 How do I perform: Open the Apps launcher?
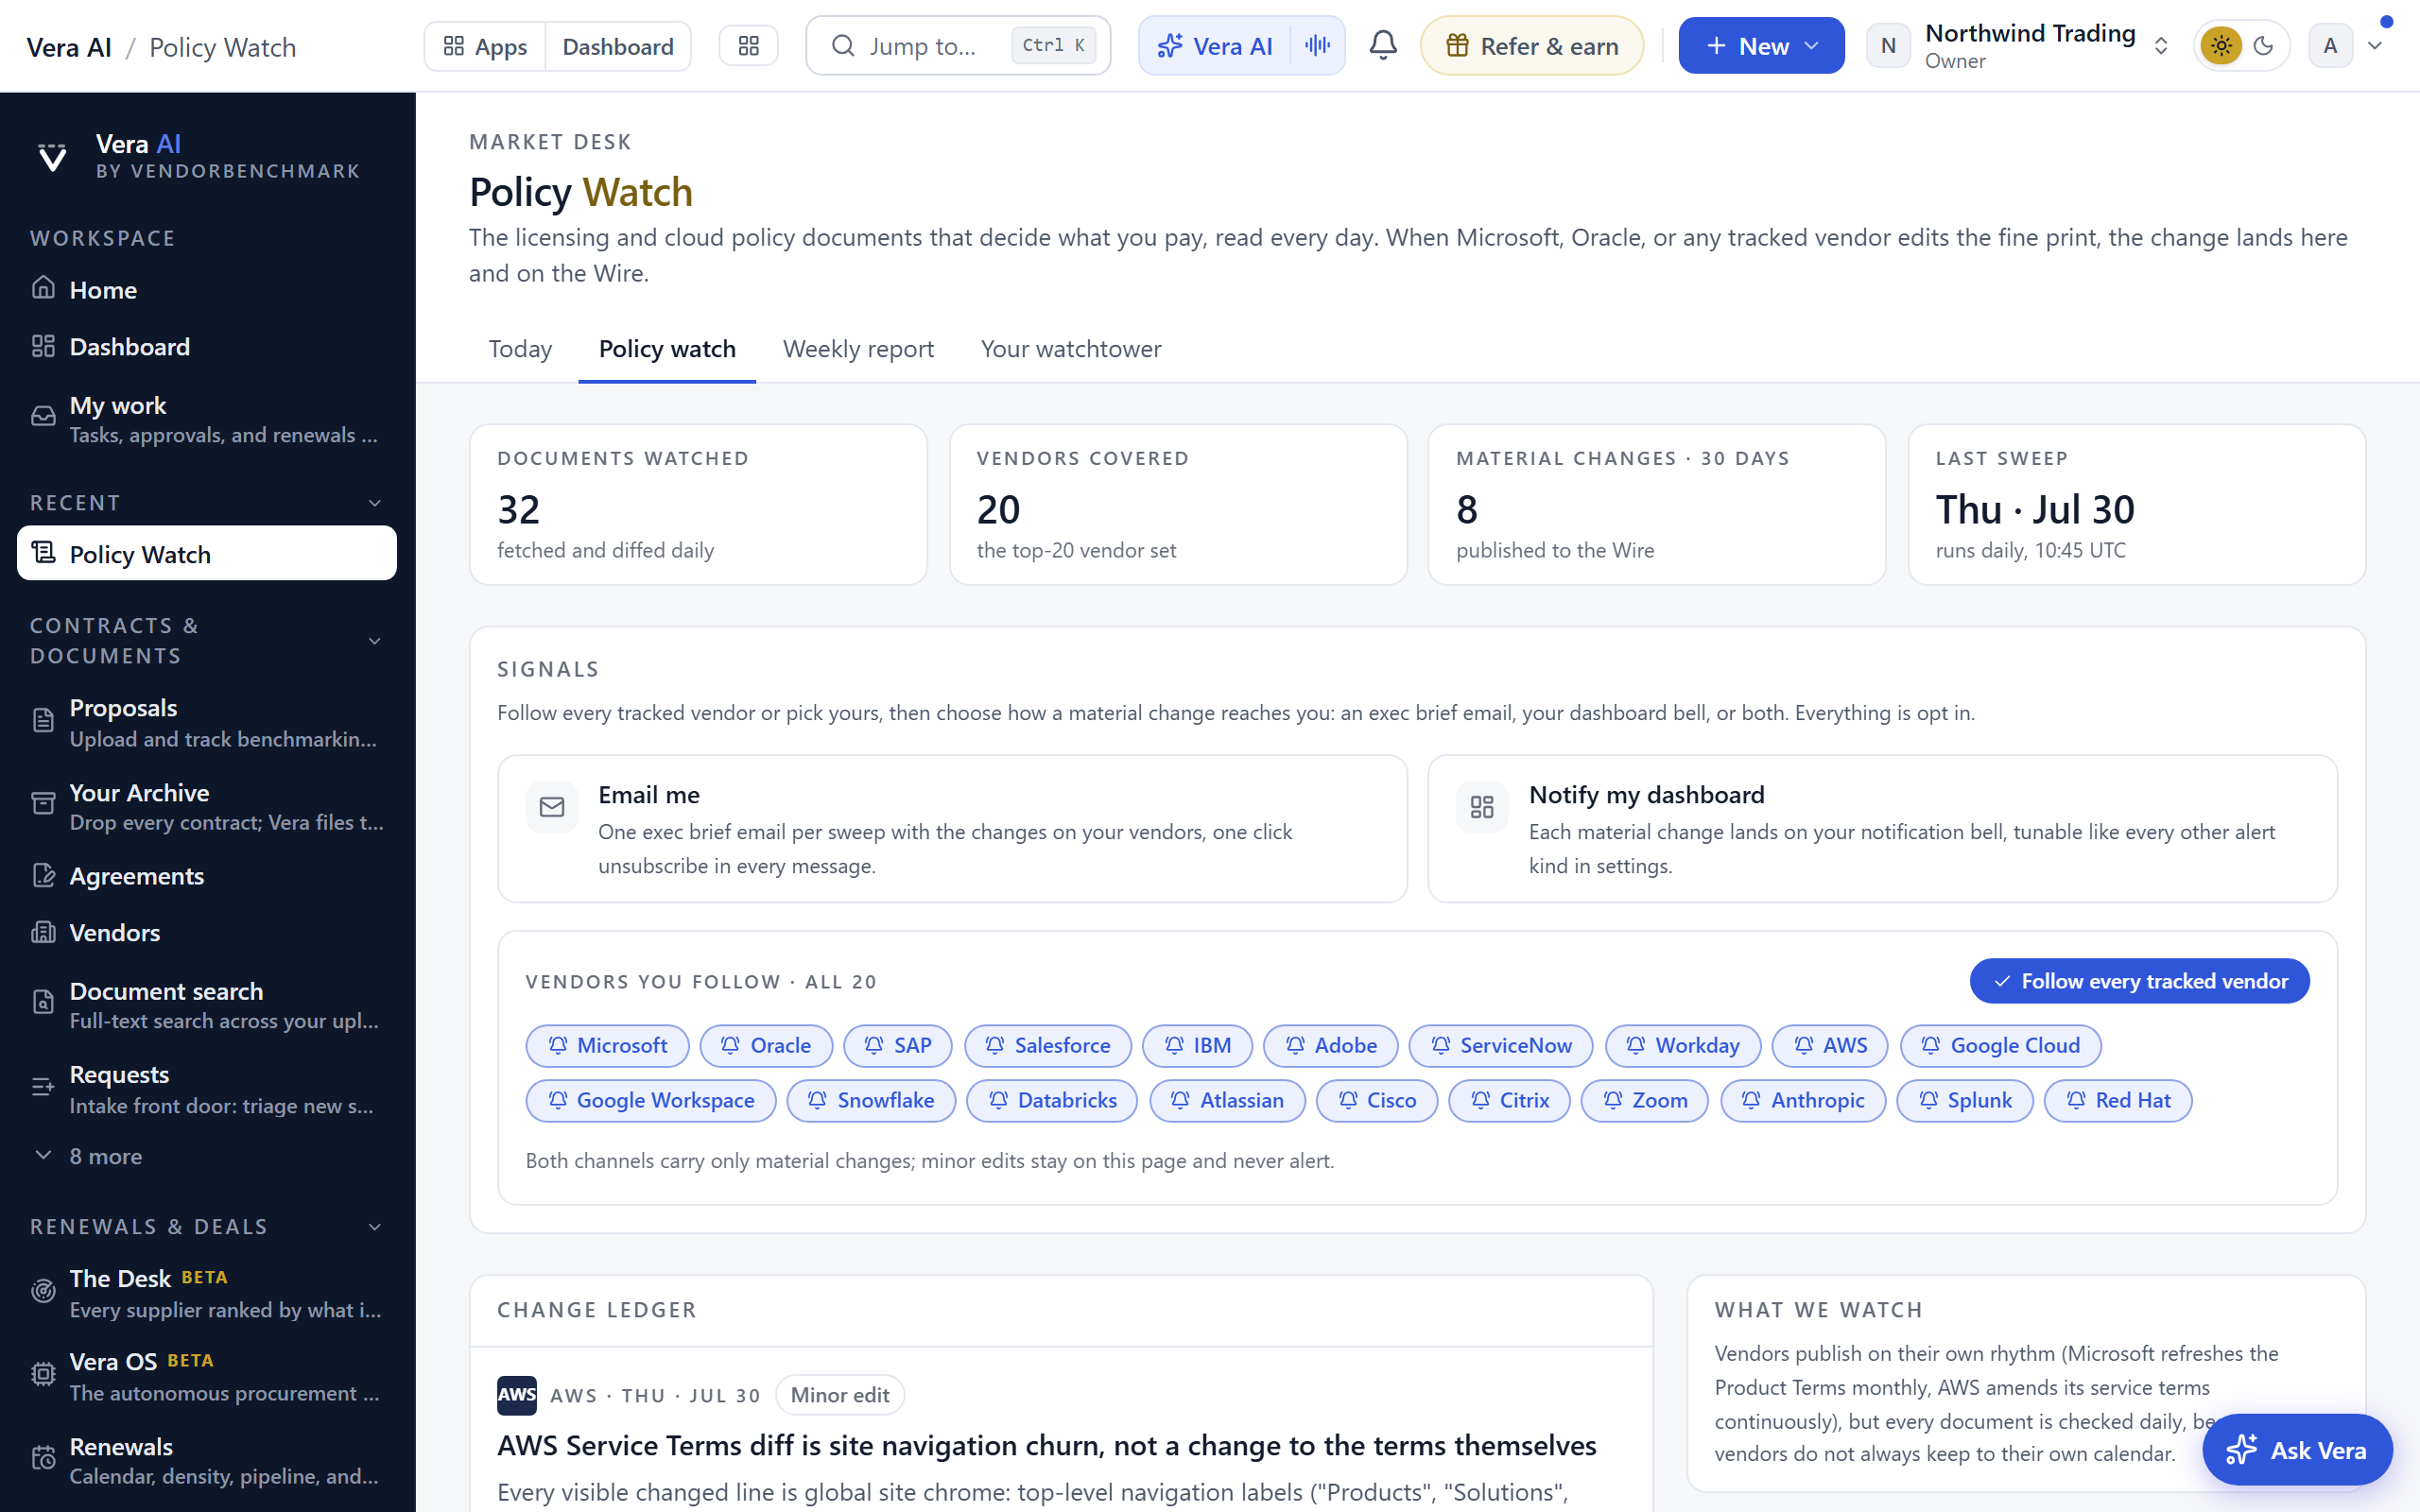[x=485, y=46]
